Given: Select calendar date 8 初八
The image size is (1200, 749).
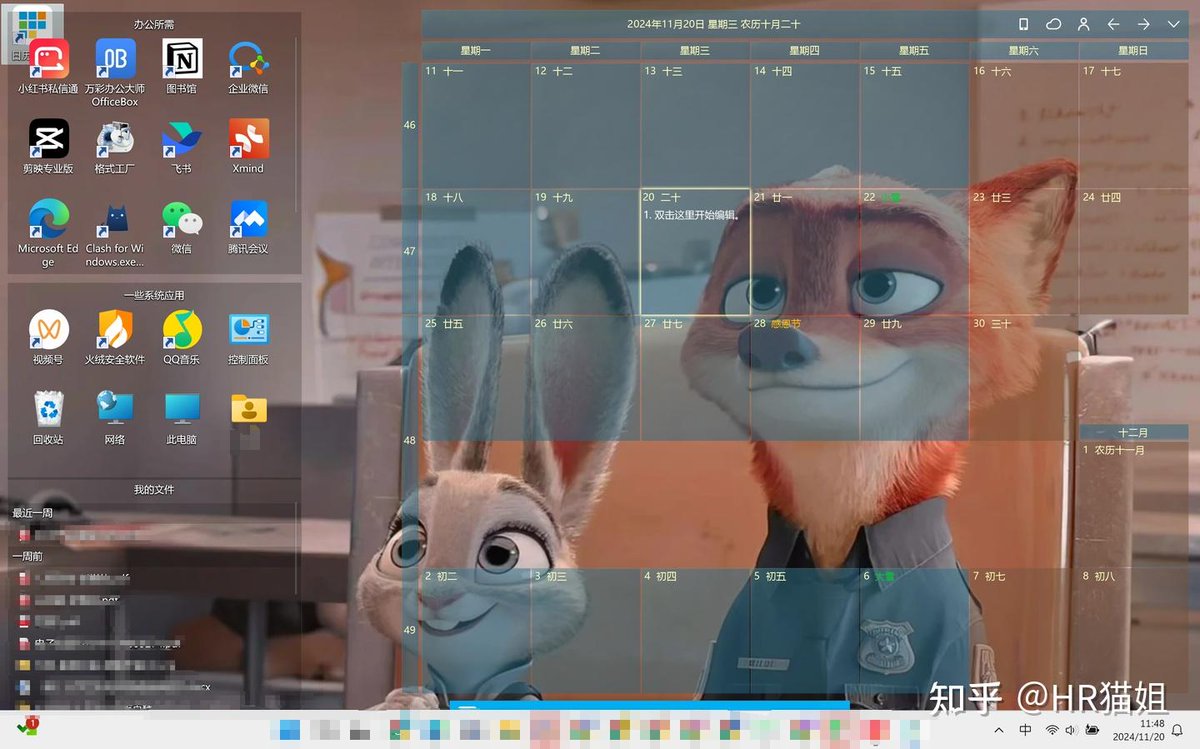Looking at the screenshot, I should coord(1134,630).
